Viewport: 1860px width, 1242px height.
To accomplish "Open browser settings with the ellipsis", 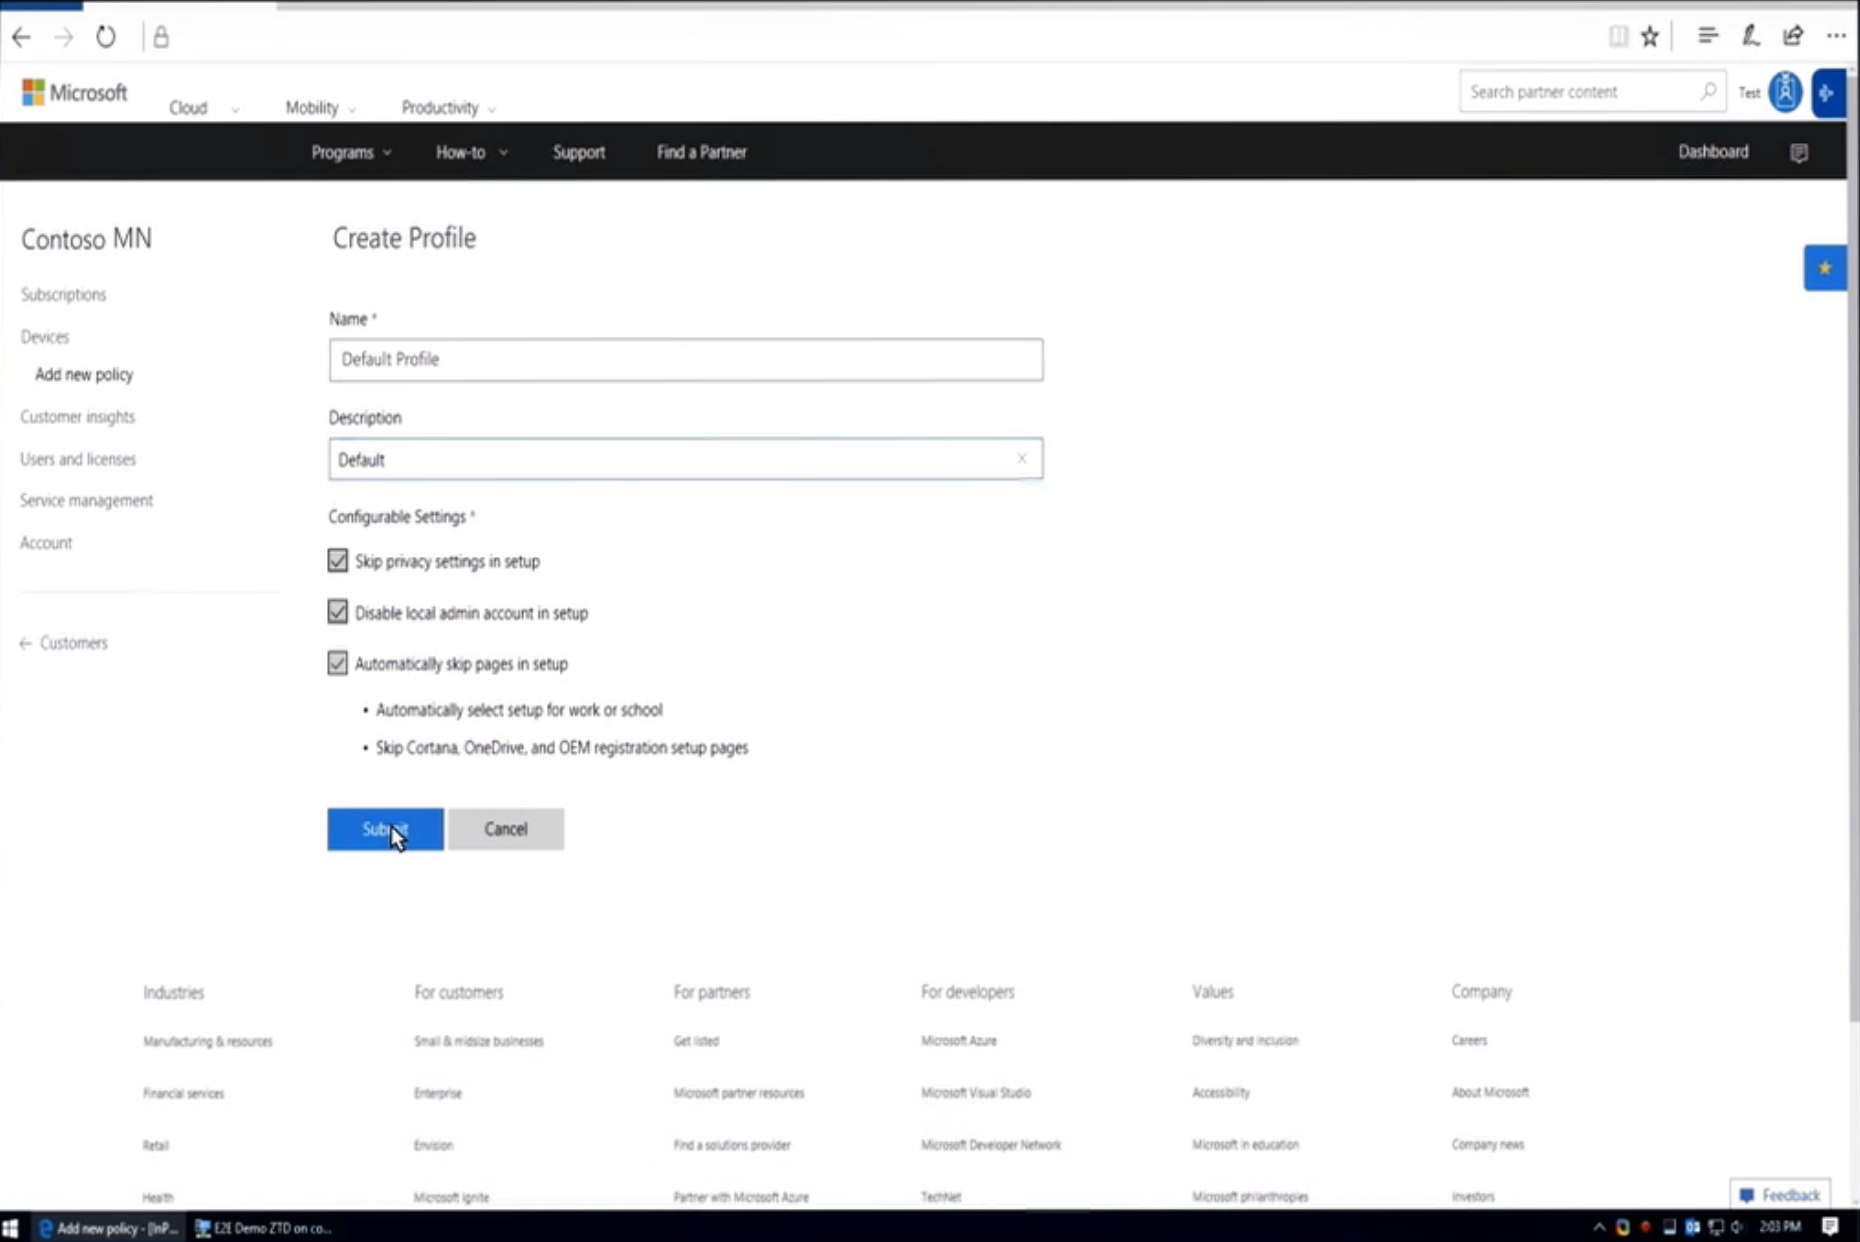I will pyautogui.click(x=1837, y=36).
